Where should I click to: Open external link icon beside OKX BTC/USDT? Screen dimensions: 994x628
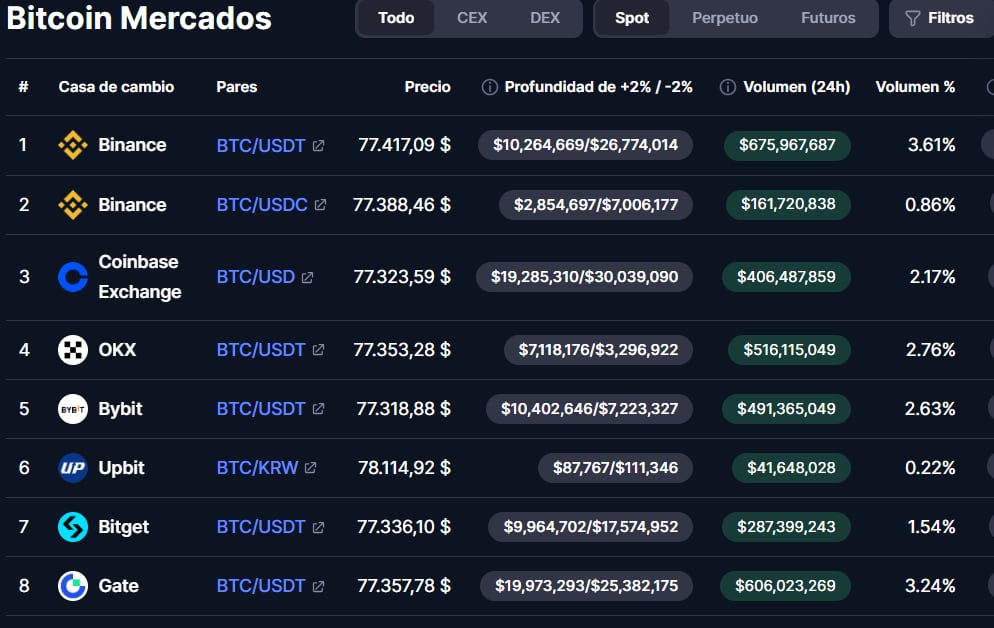click(x=318, y=350)
